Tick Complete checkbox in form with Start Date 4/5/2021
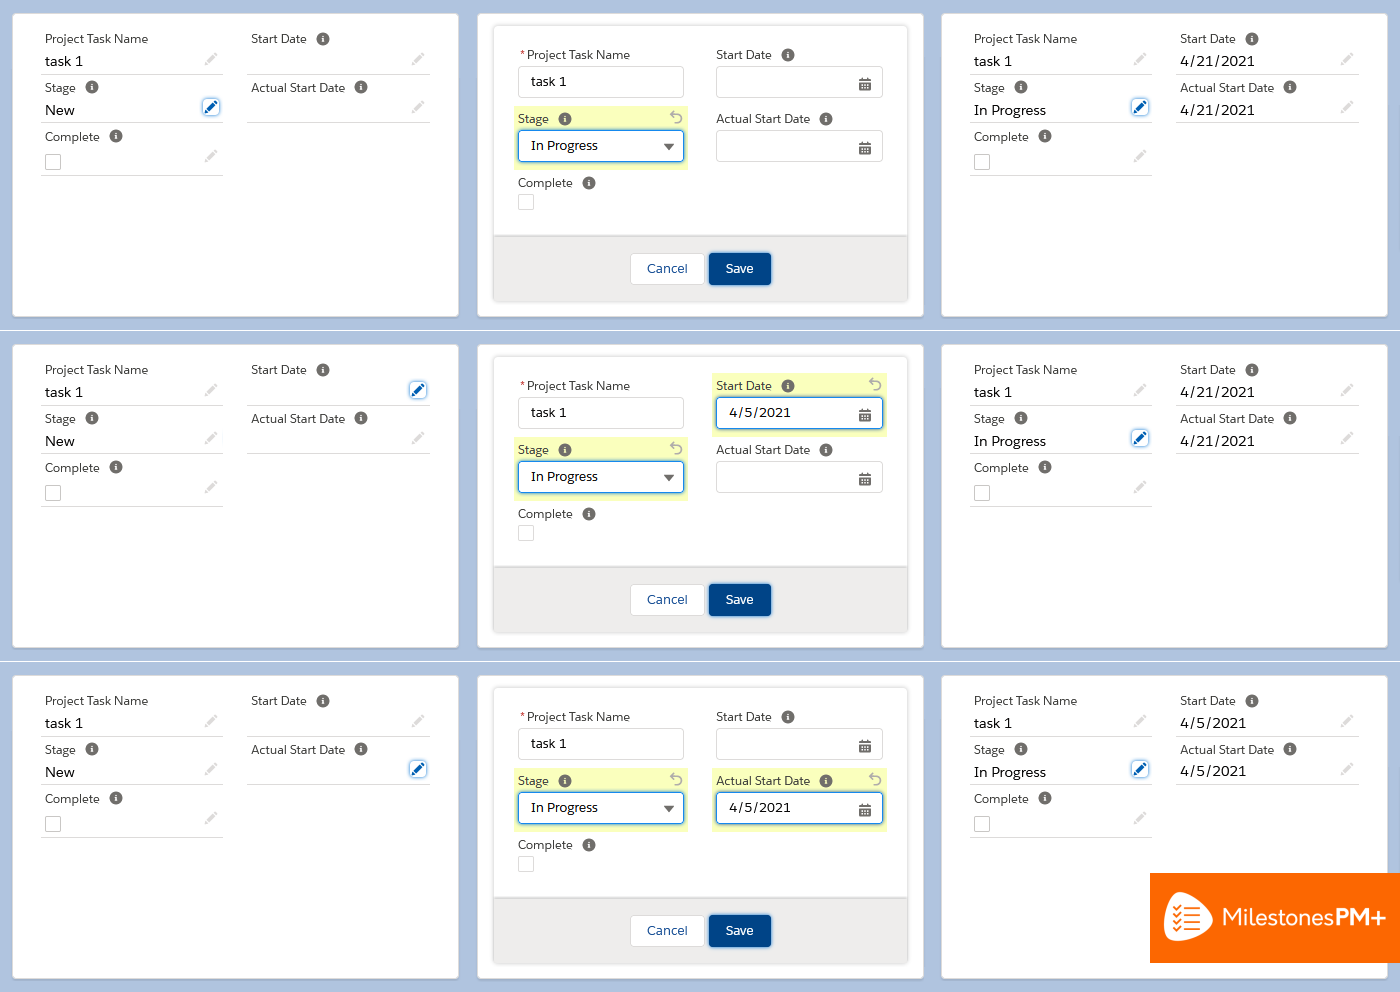 [526, 533]
